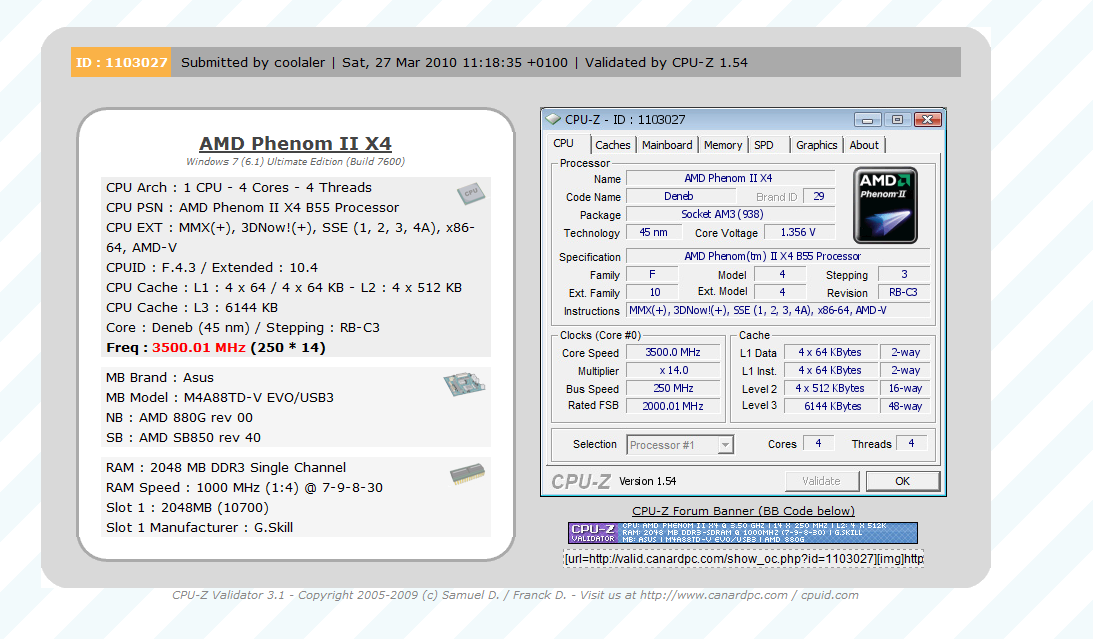Click the Cores count value field

(x=818, y=443)
